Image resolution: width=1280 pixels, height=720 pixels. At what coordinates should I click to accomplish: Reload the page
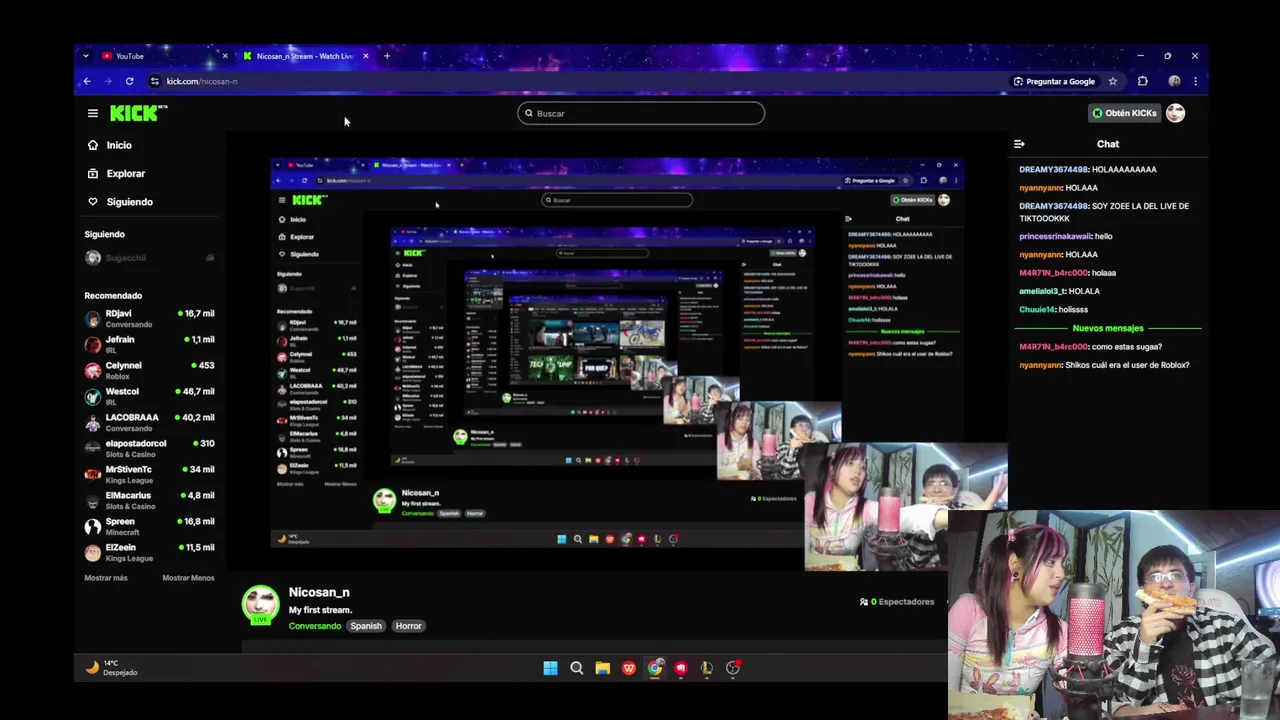pos(129,81)
